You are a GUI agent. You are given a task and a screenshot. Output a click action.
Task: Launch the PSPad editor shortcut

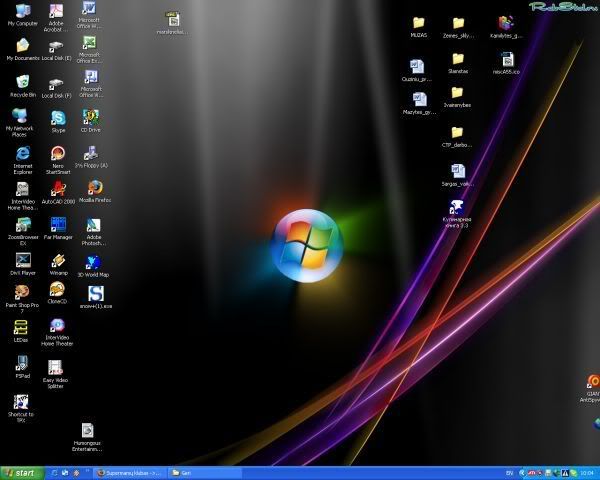(22, 367)
